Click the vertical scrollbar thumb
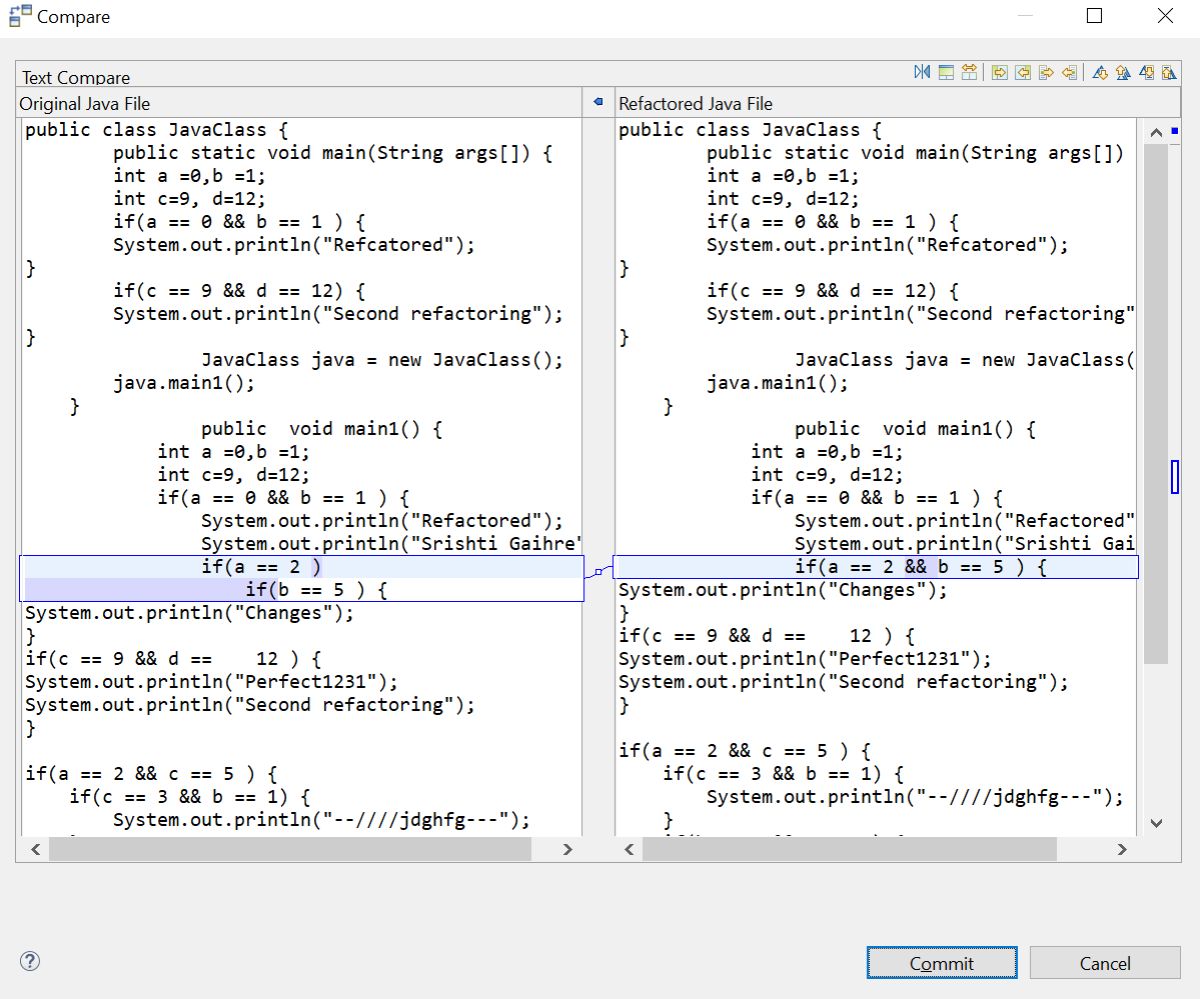Screen dimensions: 1200x999 (x=1156, y=404)
